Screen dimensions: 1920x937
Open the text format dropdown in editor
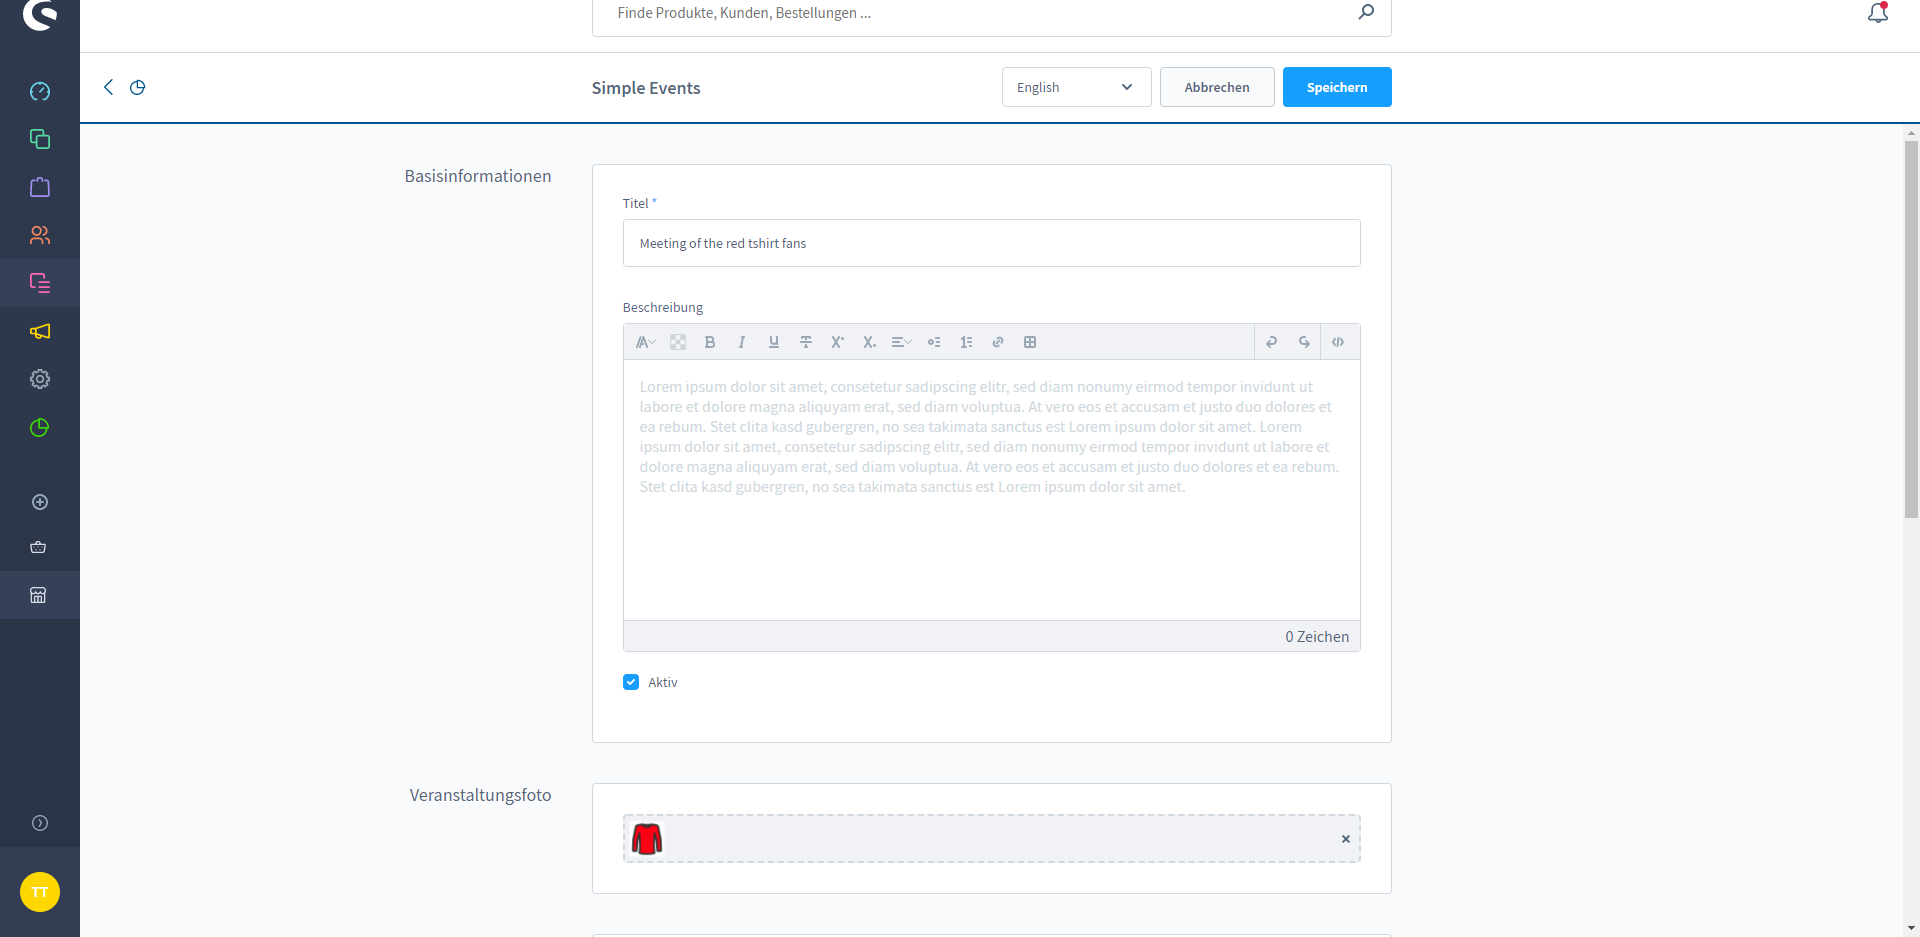click(x=645, y=342)
